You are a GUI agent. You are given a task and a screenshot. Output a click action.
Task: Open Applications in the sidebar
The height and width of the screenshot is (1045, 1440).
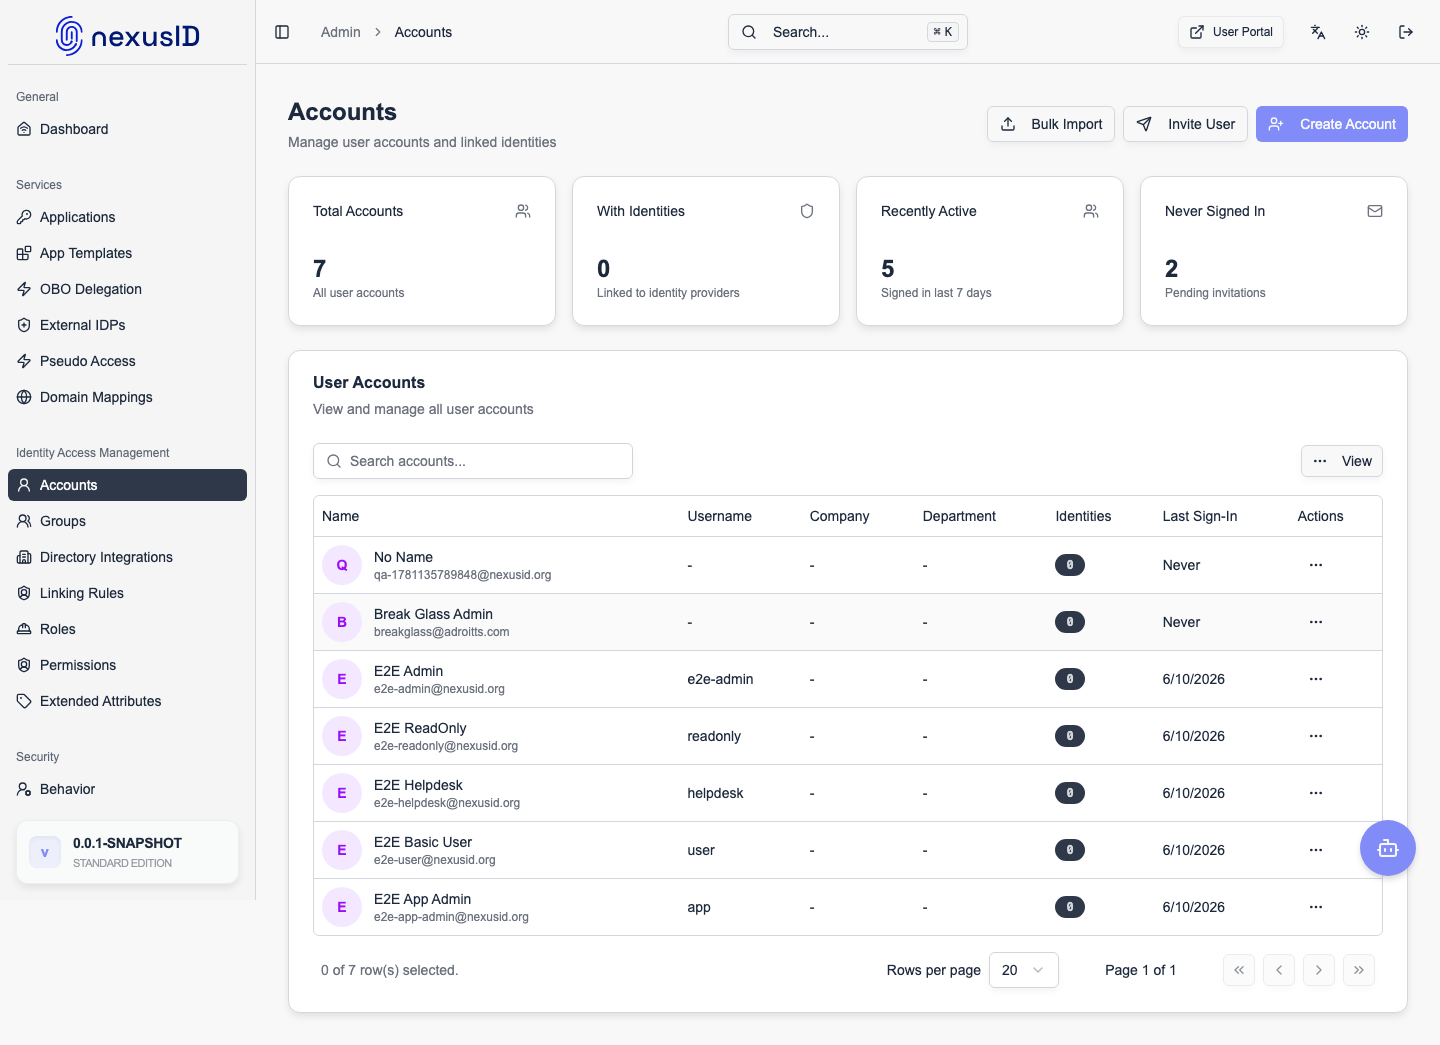pyautogui.click(x=127, y=217)
